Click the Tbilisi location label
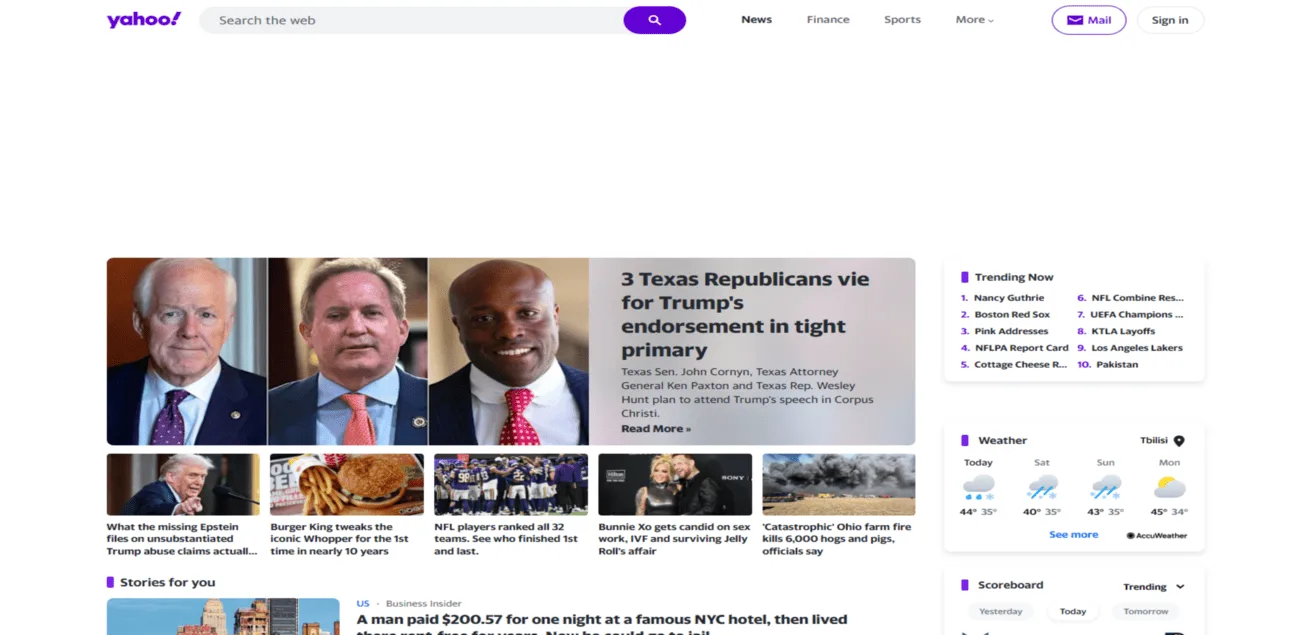 [x=1154, y=441]
